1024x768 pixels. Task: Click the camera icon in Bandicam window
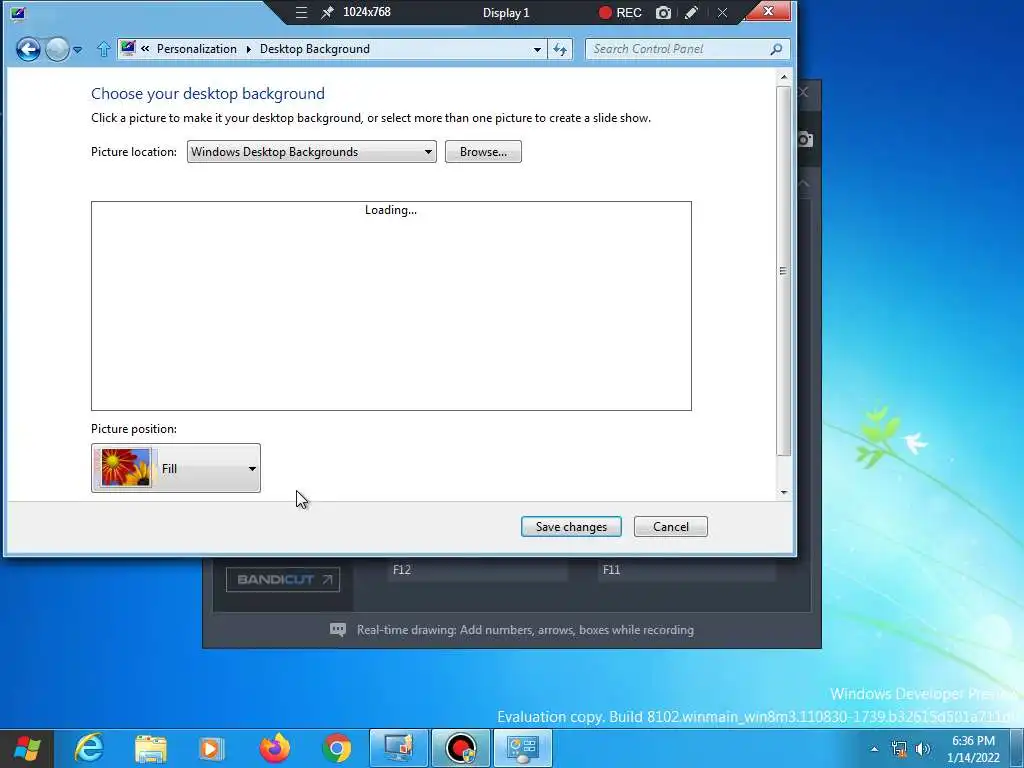click(805, 139)
